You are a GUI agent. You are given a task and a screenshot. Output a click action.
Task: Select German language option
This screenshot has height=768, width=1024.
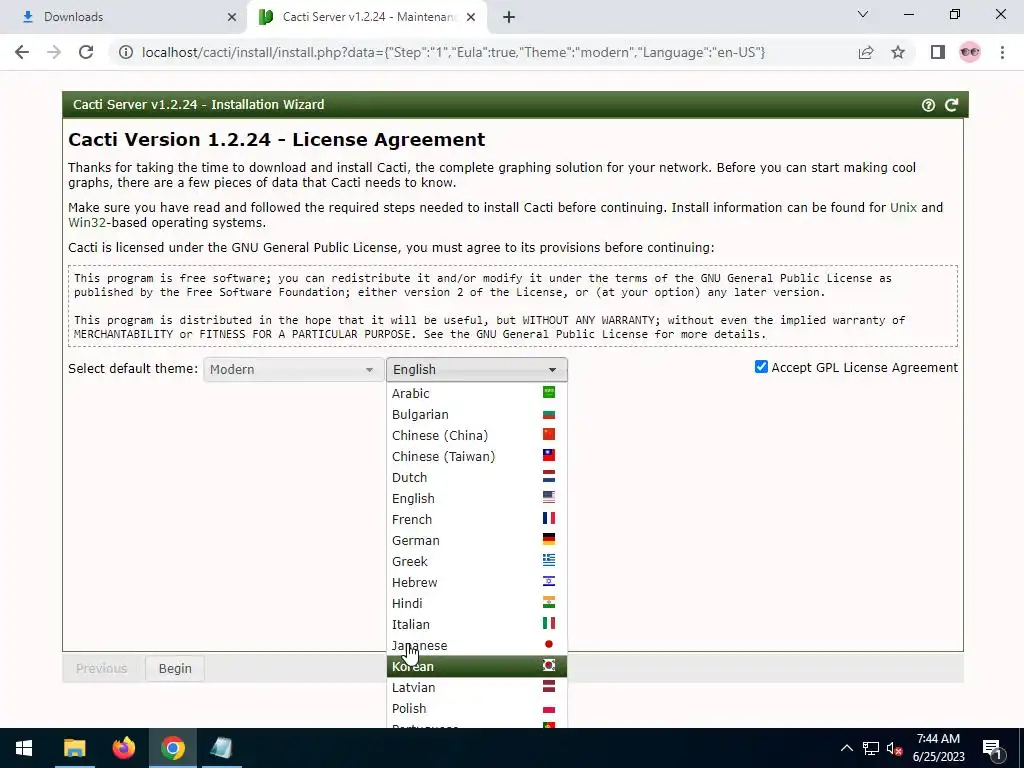pos(477,540)
